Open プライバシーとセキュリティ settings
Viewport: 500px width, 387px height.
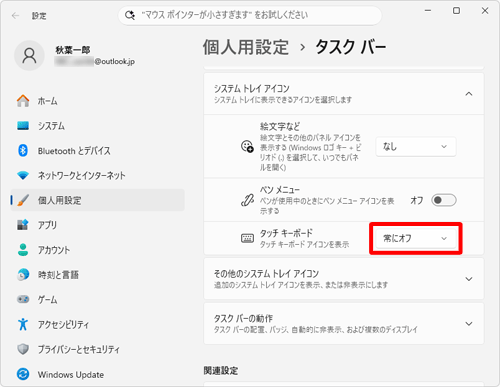pos(98,349)
